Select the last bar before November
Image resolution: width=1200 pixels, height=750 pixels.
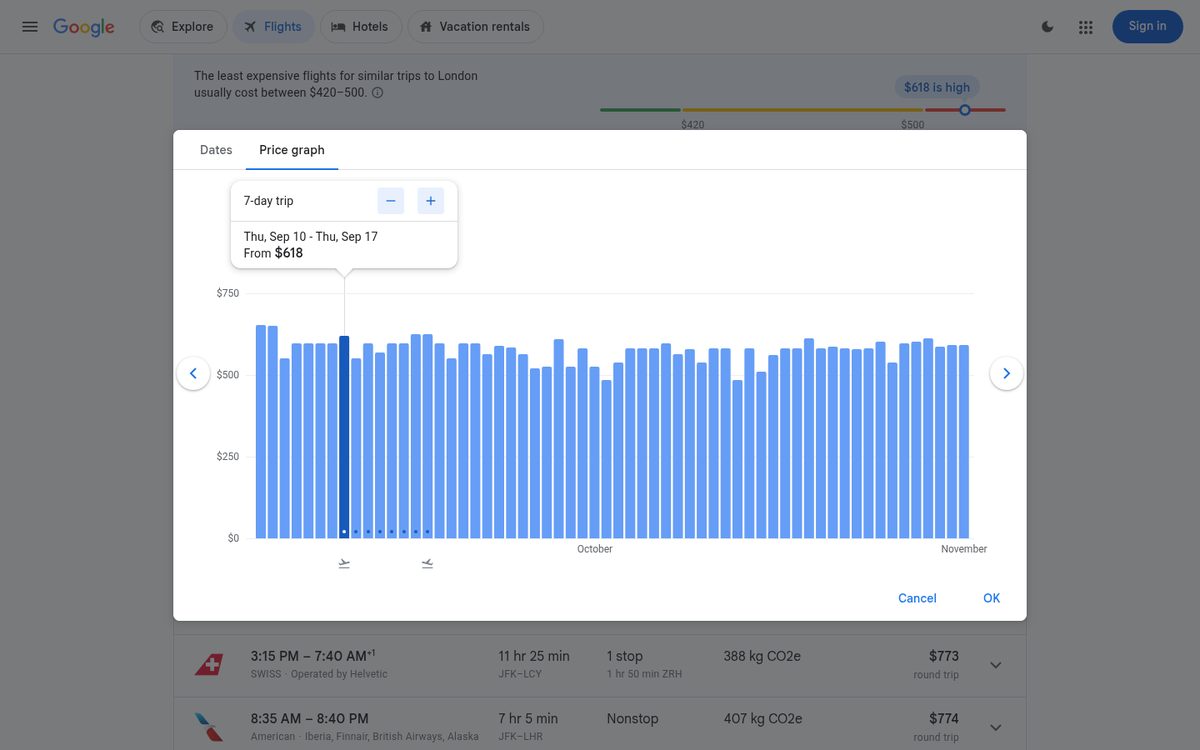[964, 441]
